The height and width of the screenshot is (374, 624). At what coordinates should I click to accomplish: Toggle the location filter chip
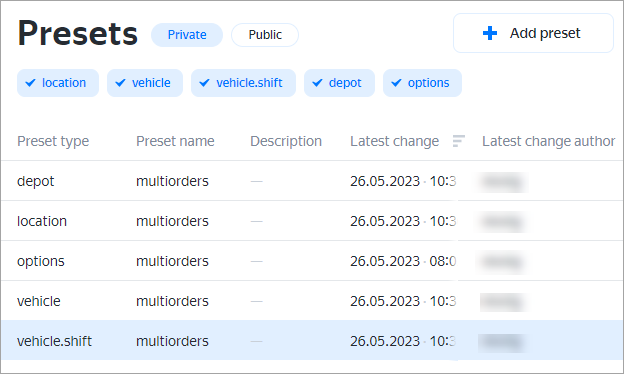point(58,83)
